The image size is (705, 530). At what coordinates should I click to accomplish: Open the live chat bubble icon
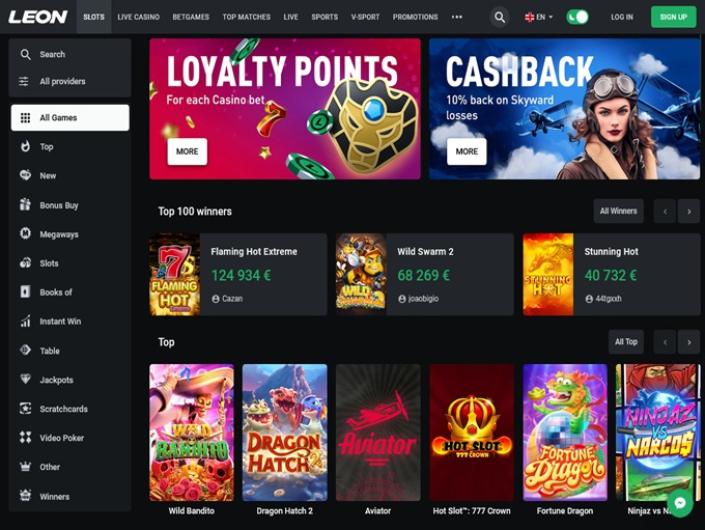(680, 503)
